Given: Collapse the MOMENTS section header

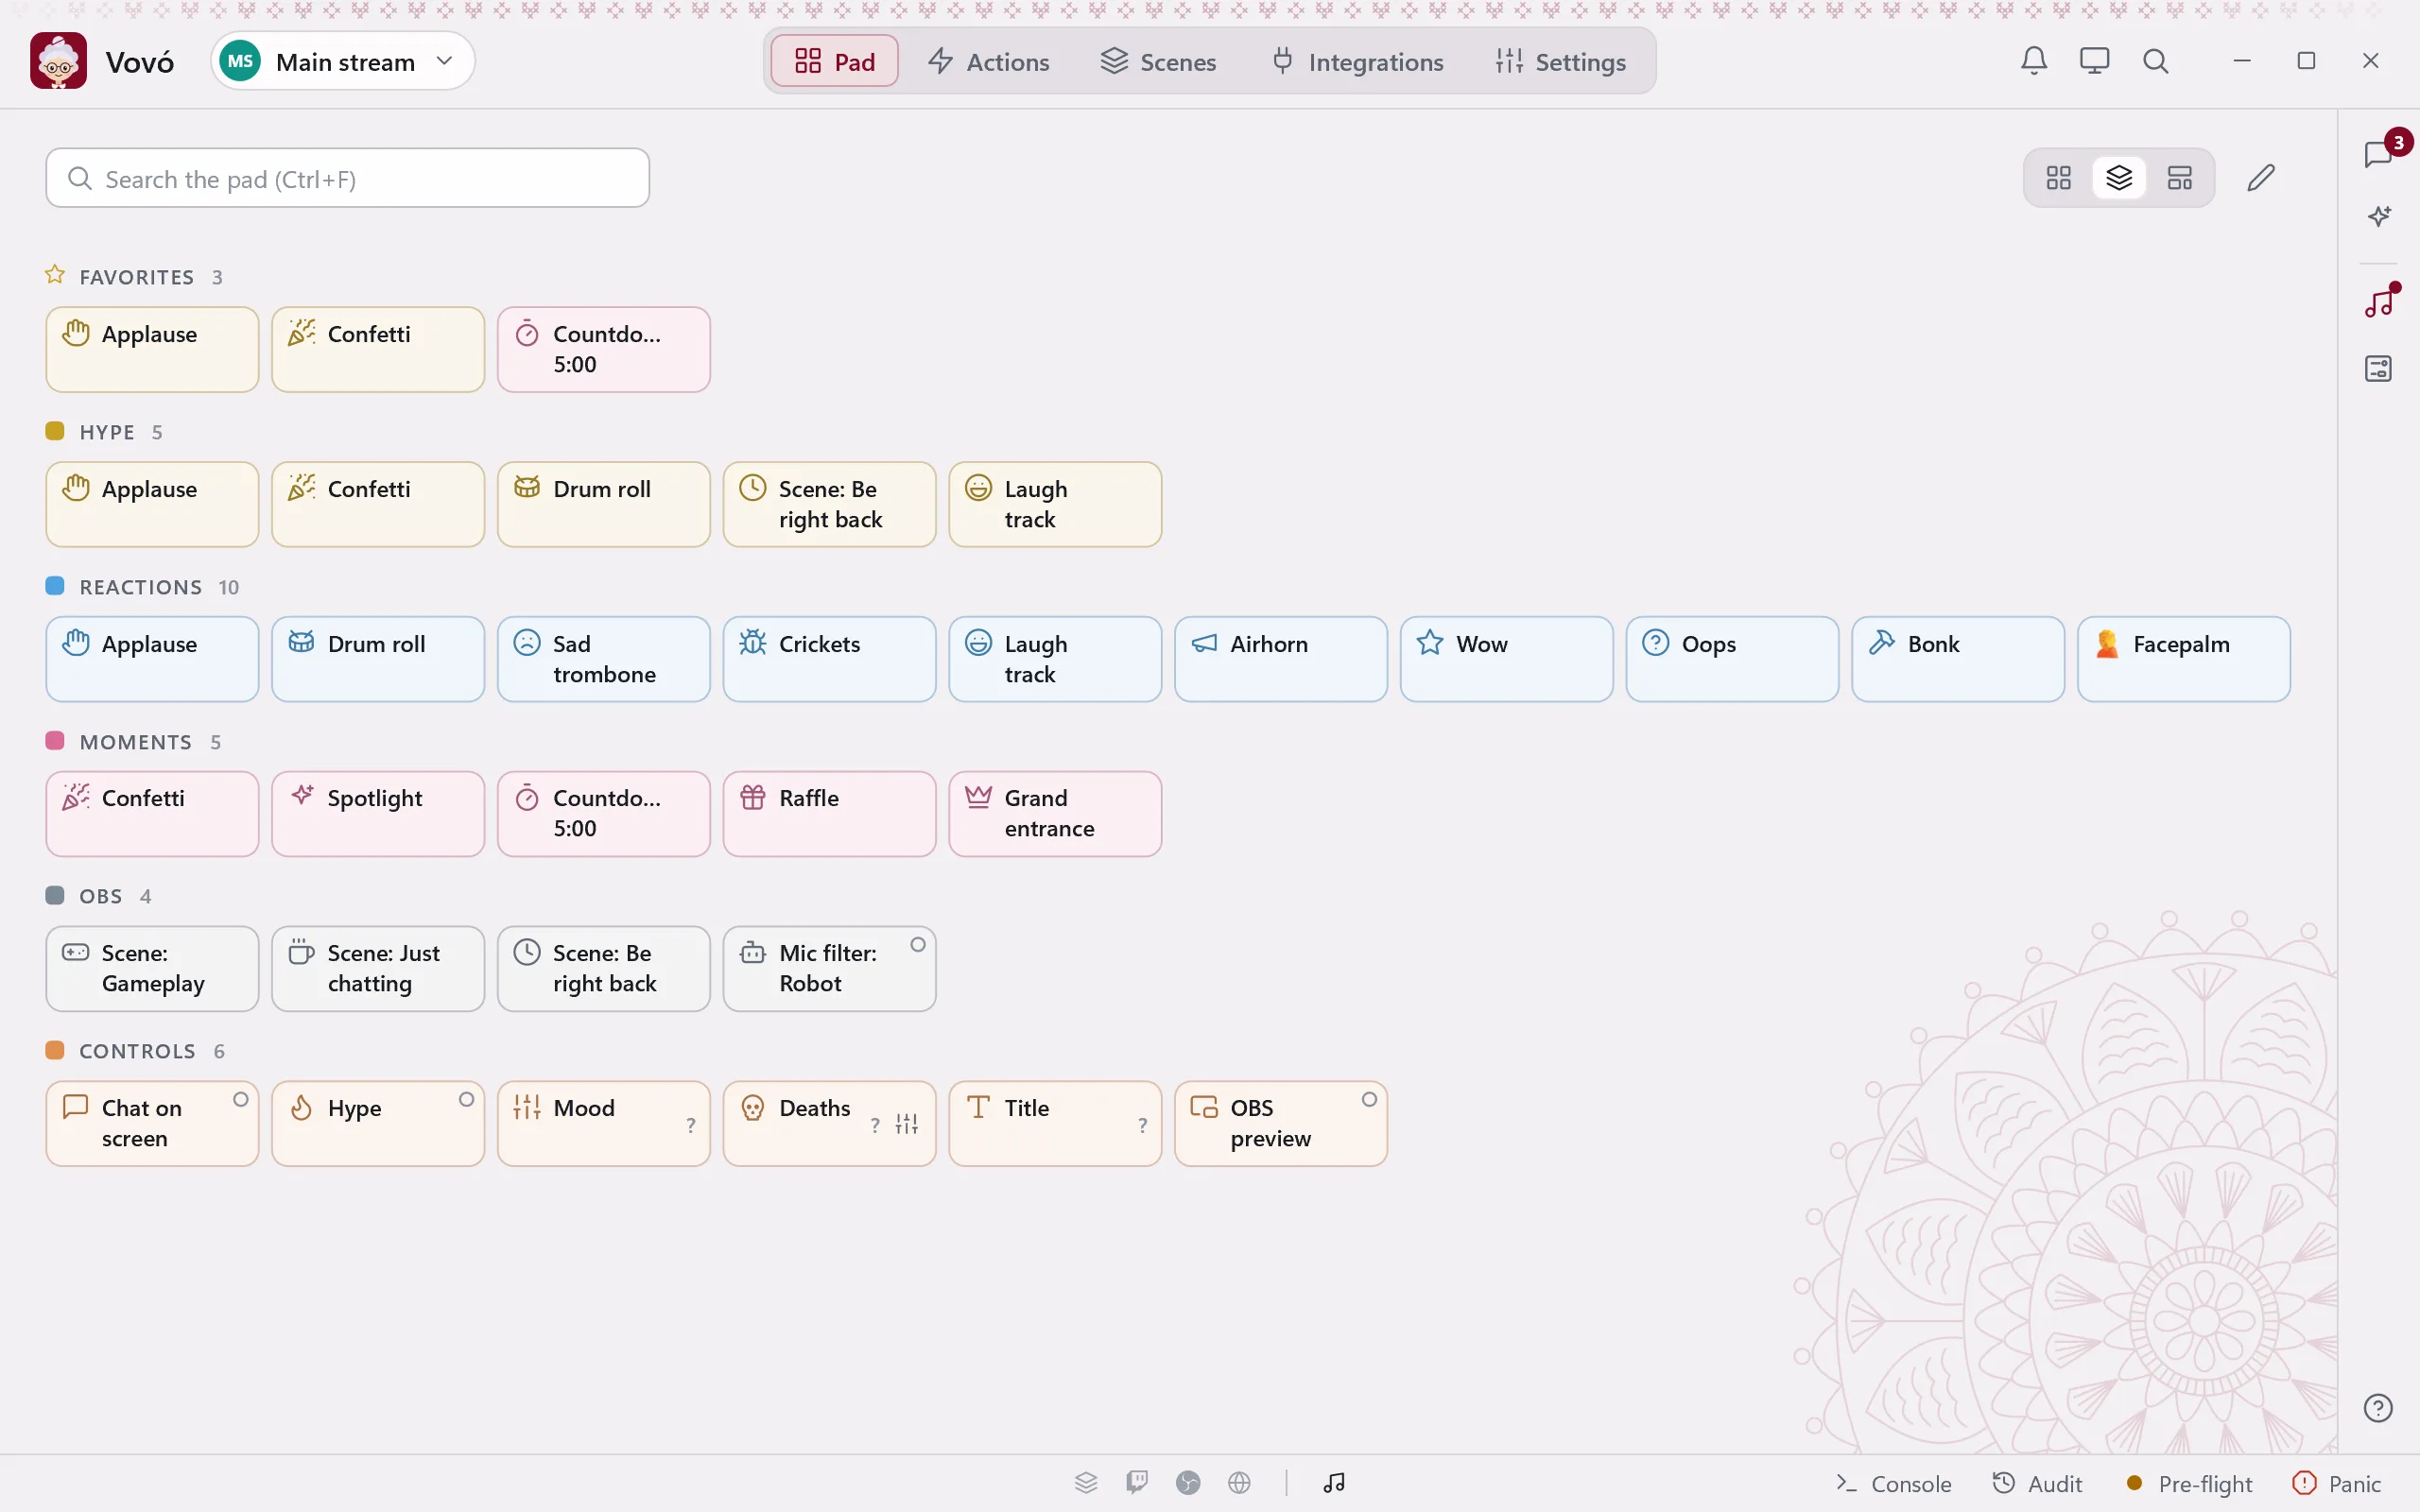Looking at the screenshot, I should click(x=134, y=741).
